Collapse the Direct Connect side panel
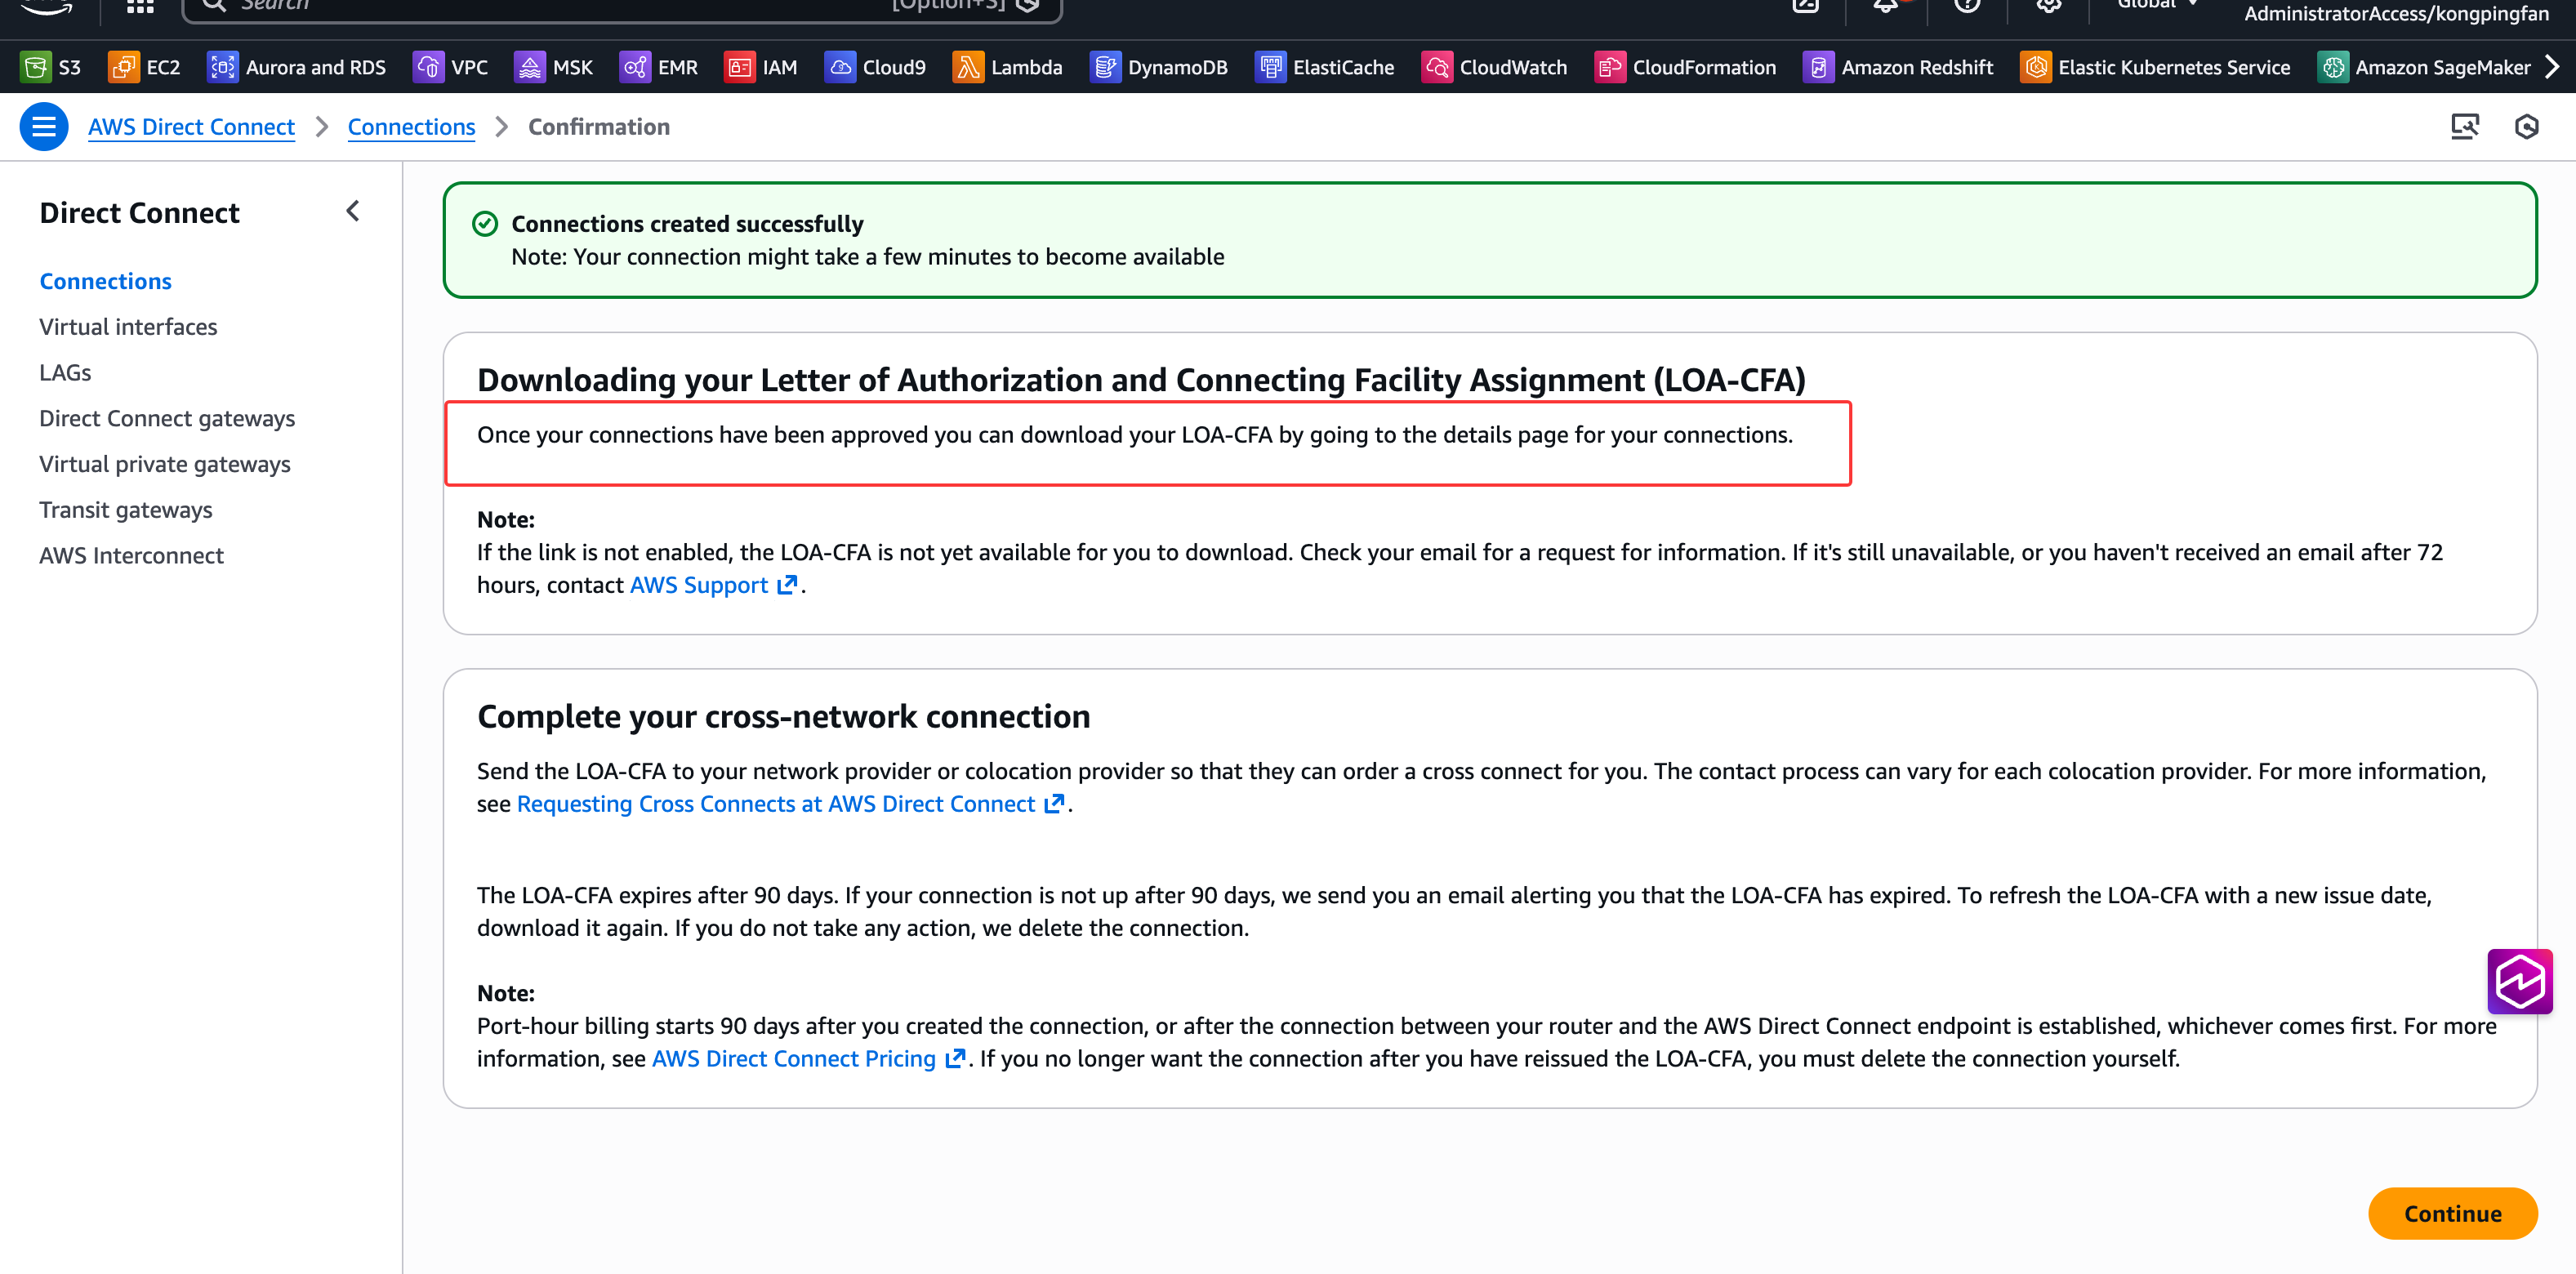The height and width of the screenshot is (1274, 2576). coord(352,211)
